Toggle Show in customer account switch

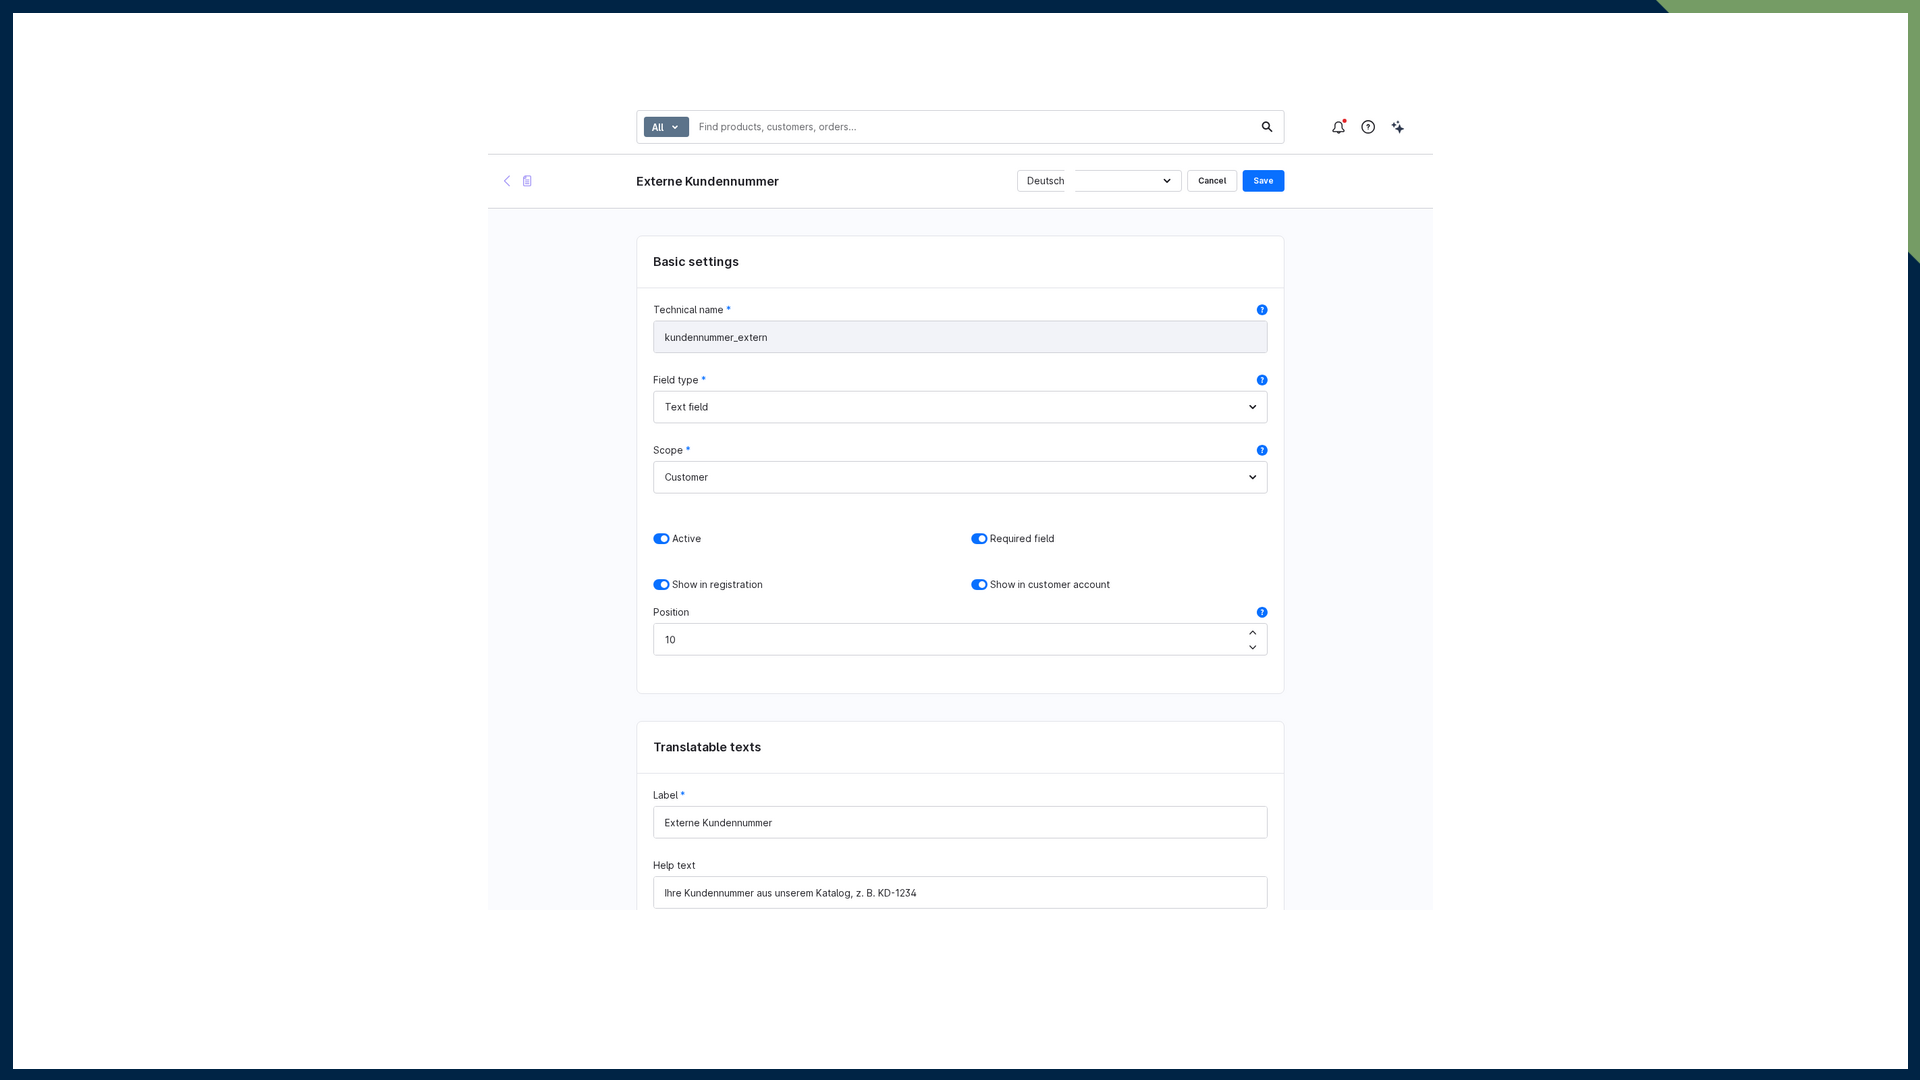click(979, 585)
